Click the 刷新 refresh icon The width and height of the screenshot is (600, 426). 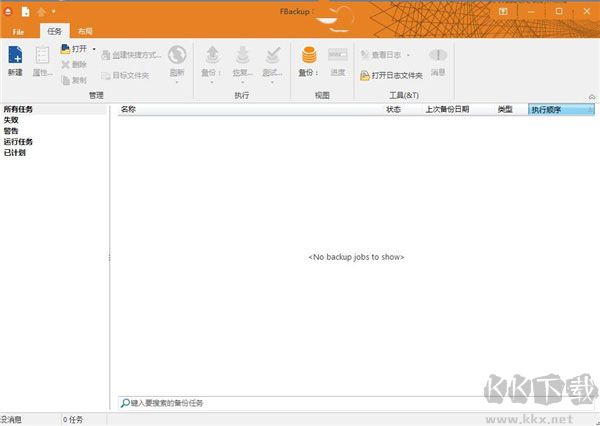pyautogui.click(x=177, y=55)
